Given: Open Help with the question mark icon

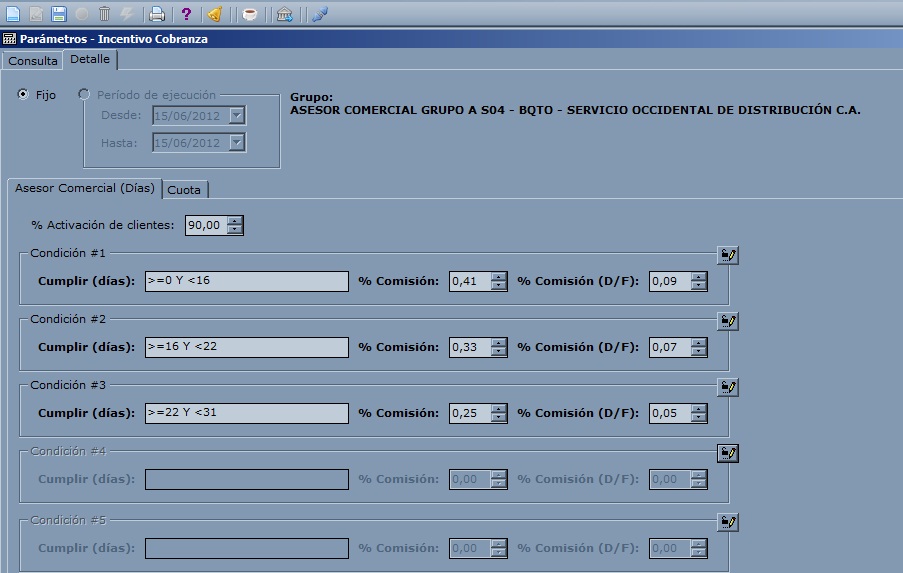Looking at the screenshot, I should 186,14.
